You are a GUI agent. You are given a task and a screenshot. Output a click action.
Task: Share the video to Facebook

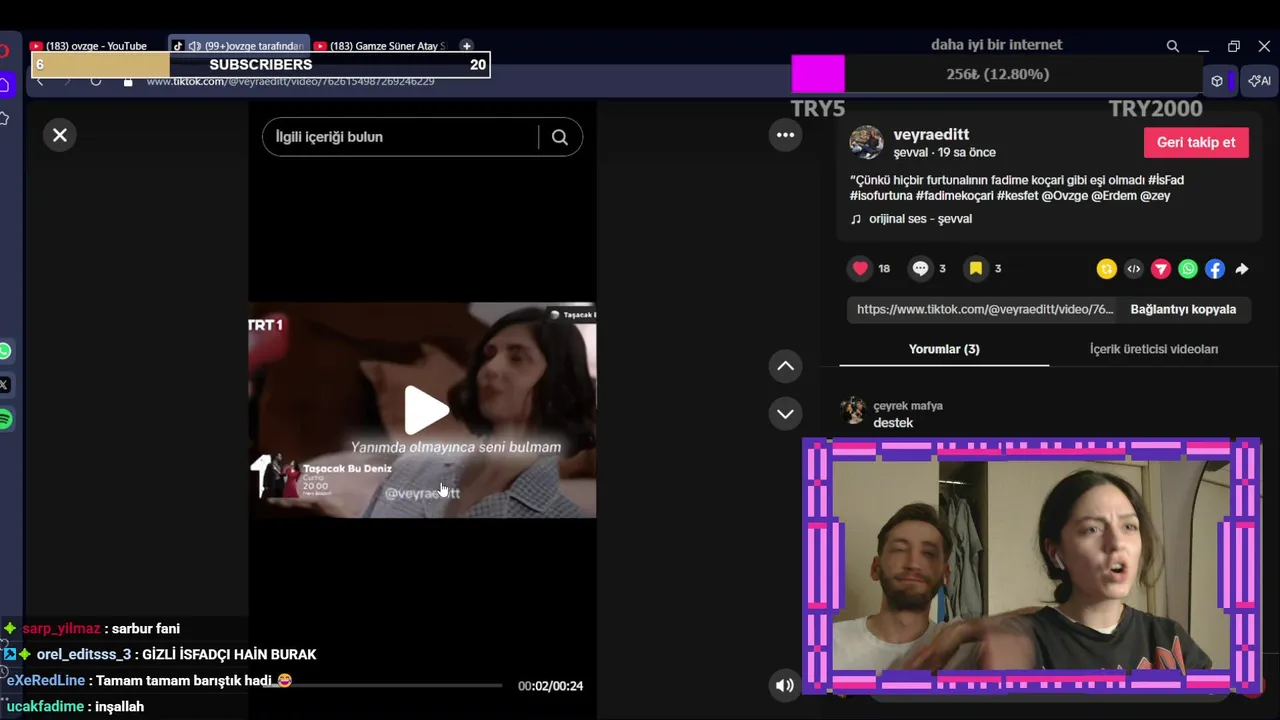(1214, 269)
